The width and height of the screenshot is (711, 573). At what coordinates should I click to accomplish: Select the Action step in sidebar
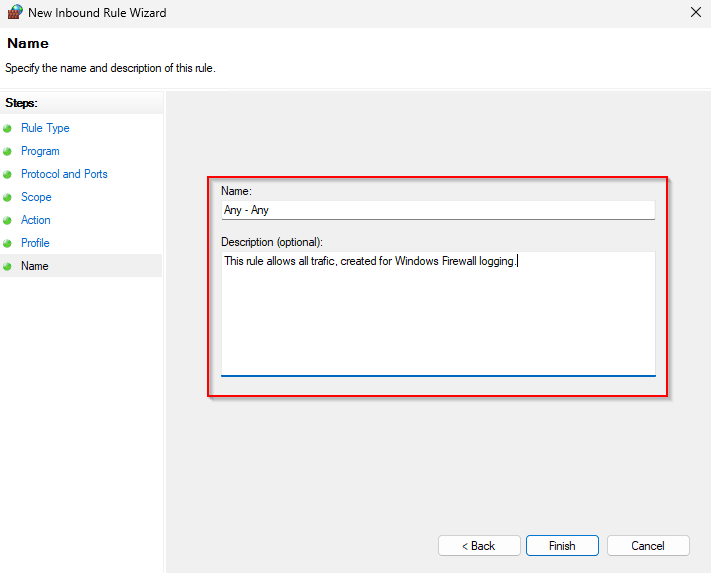click(35, 220)
